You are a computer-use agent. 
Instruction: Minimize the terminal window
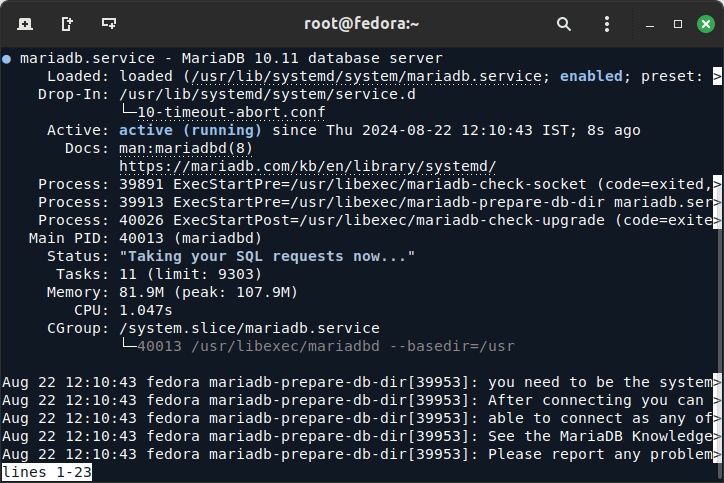[x=650, y=24]
